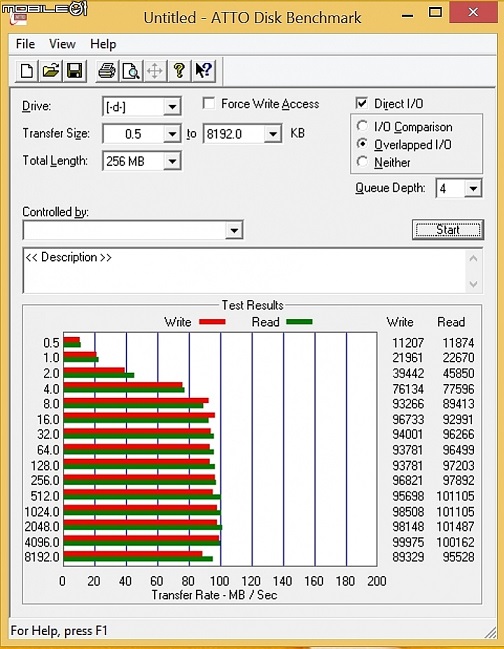This screenshot has width=504, height=649.
Task: Click the question mark About icon
Action: pos(179,71)
